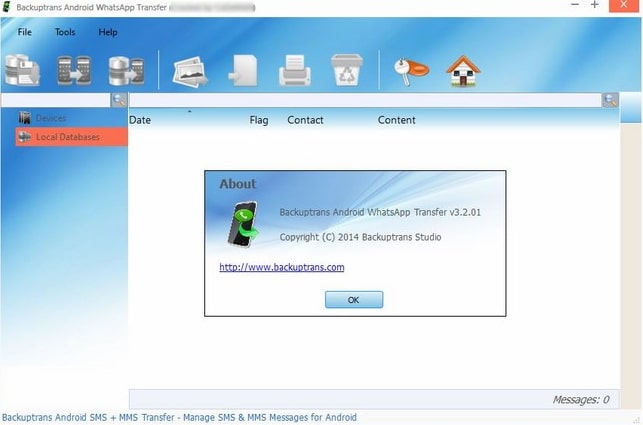Click the printer icon to print messages

(294, 71)
